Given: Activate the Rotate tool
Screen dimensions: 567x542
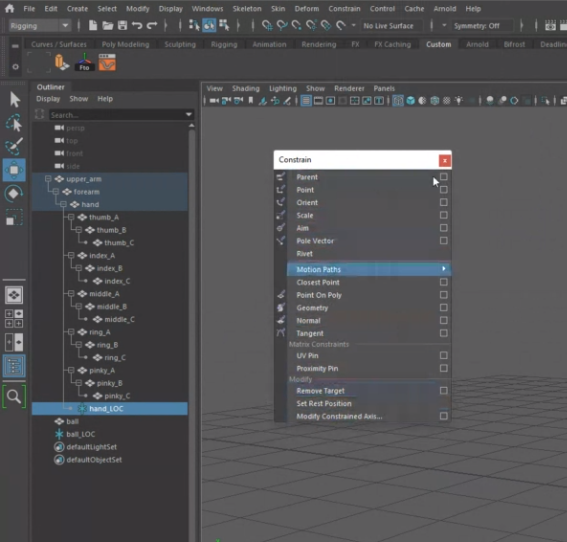Looking at the screenshot, I should (14, 194).
